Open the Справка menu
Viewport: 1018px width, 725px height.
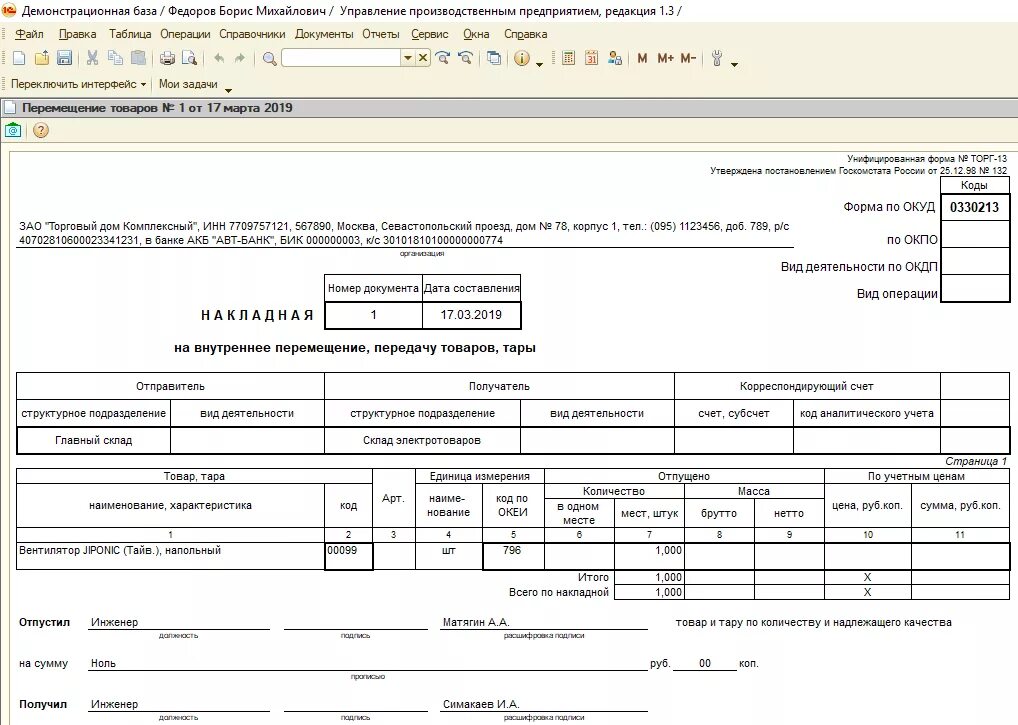[525, 34]
